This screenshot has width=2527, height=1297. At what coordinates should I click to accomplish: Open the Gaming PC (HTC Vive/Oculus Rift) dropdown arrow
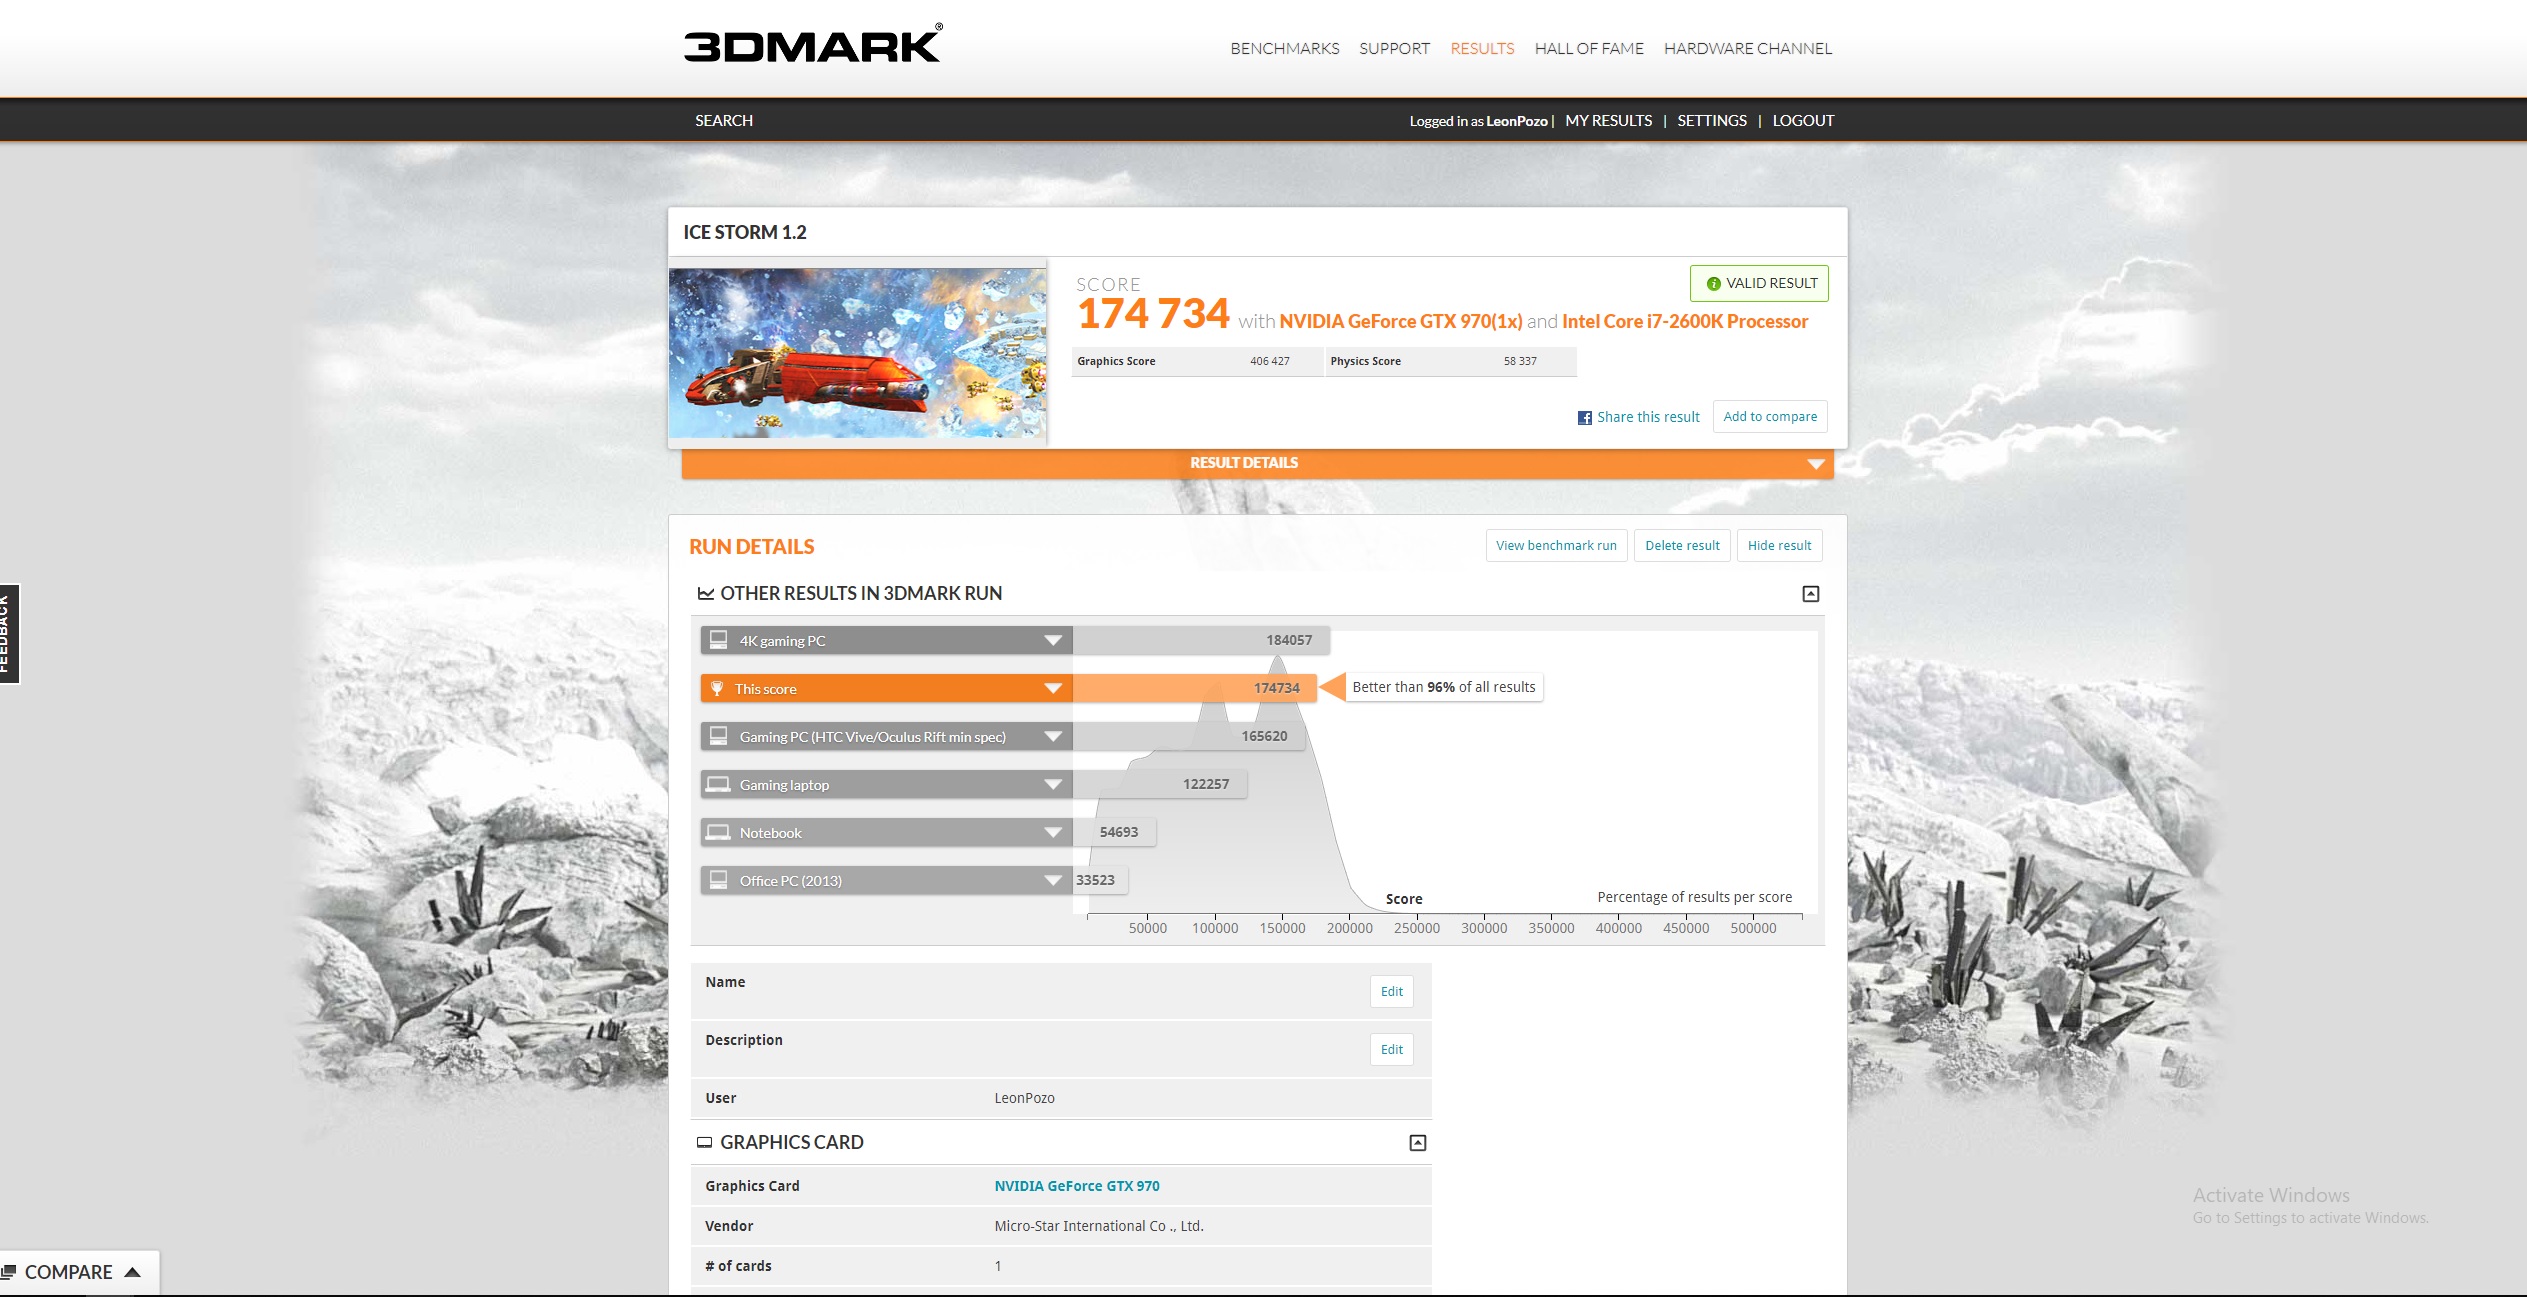coord(1053,736)
